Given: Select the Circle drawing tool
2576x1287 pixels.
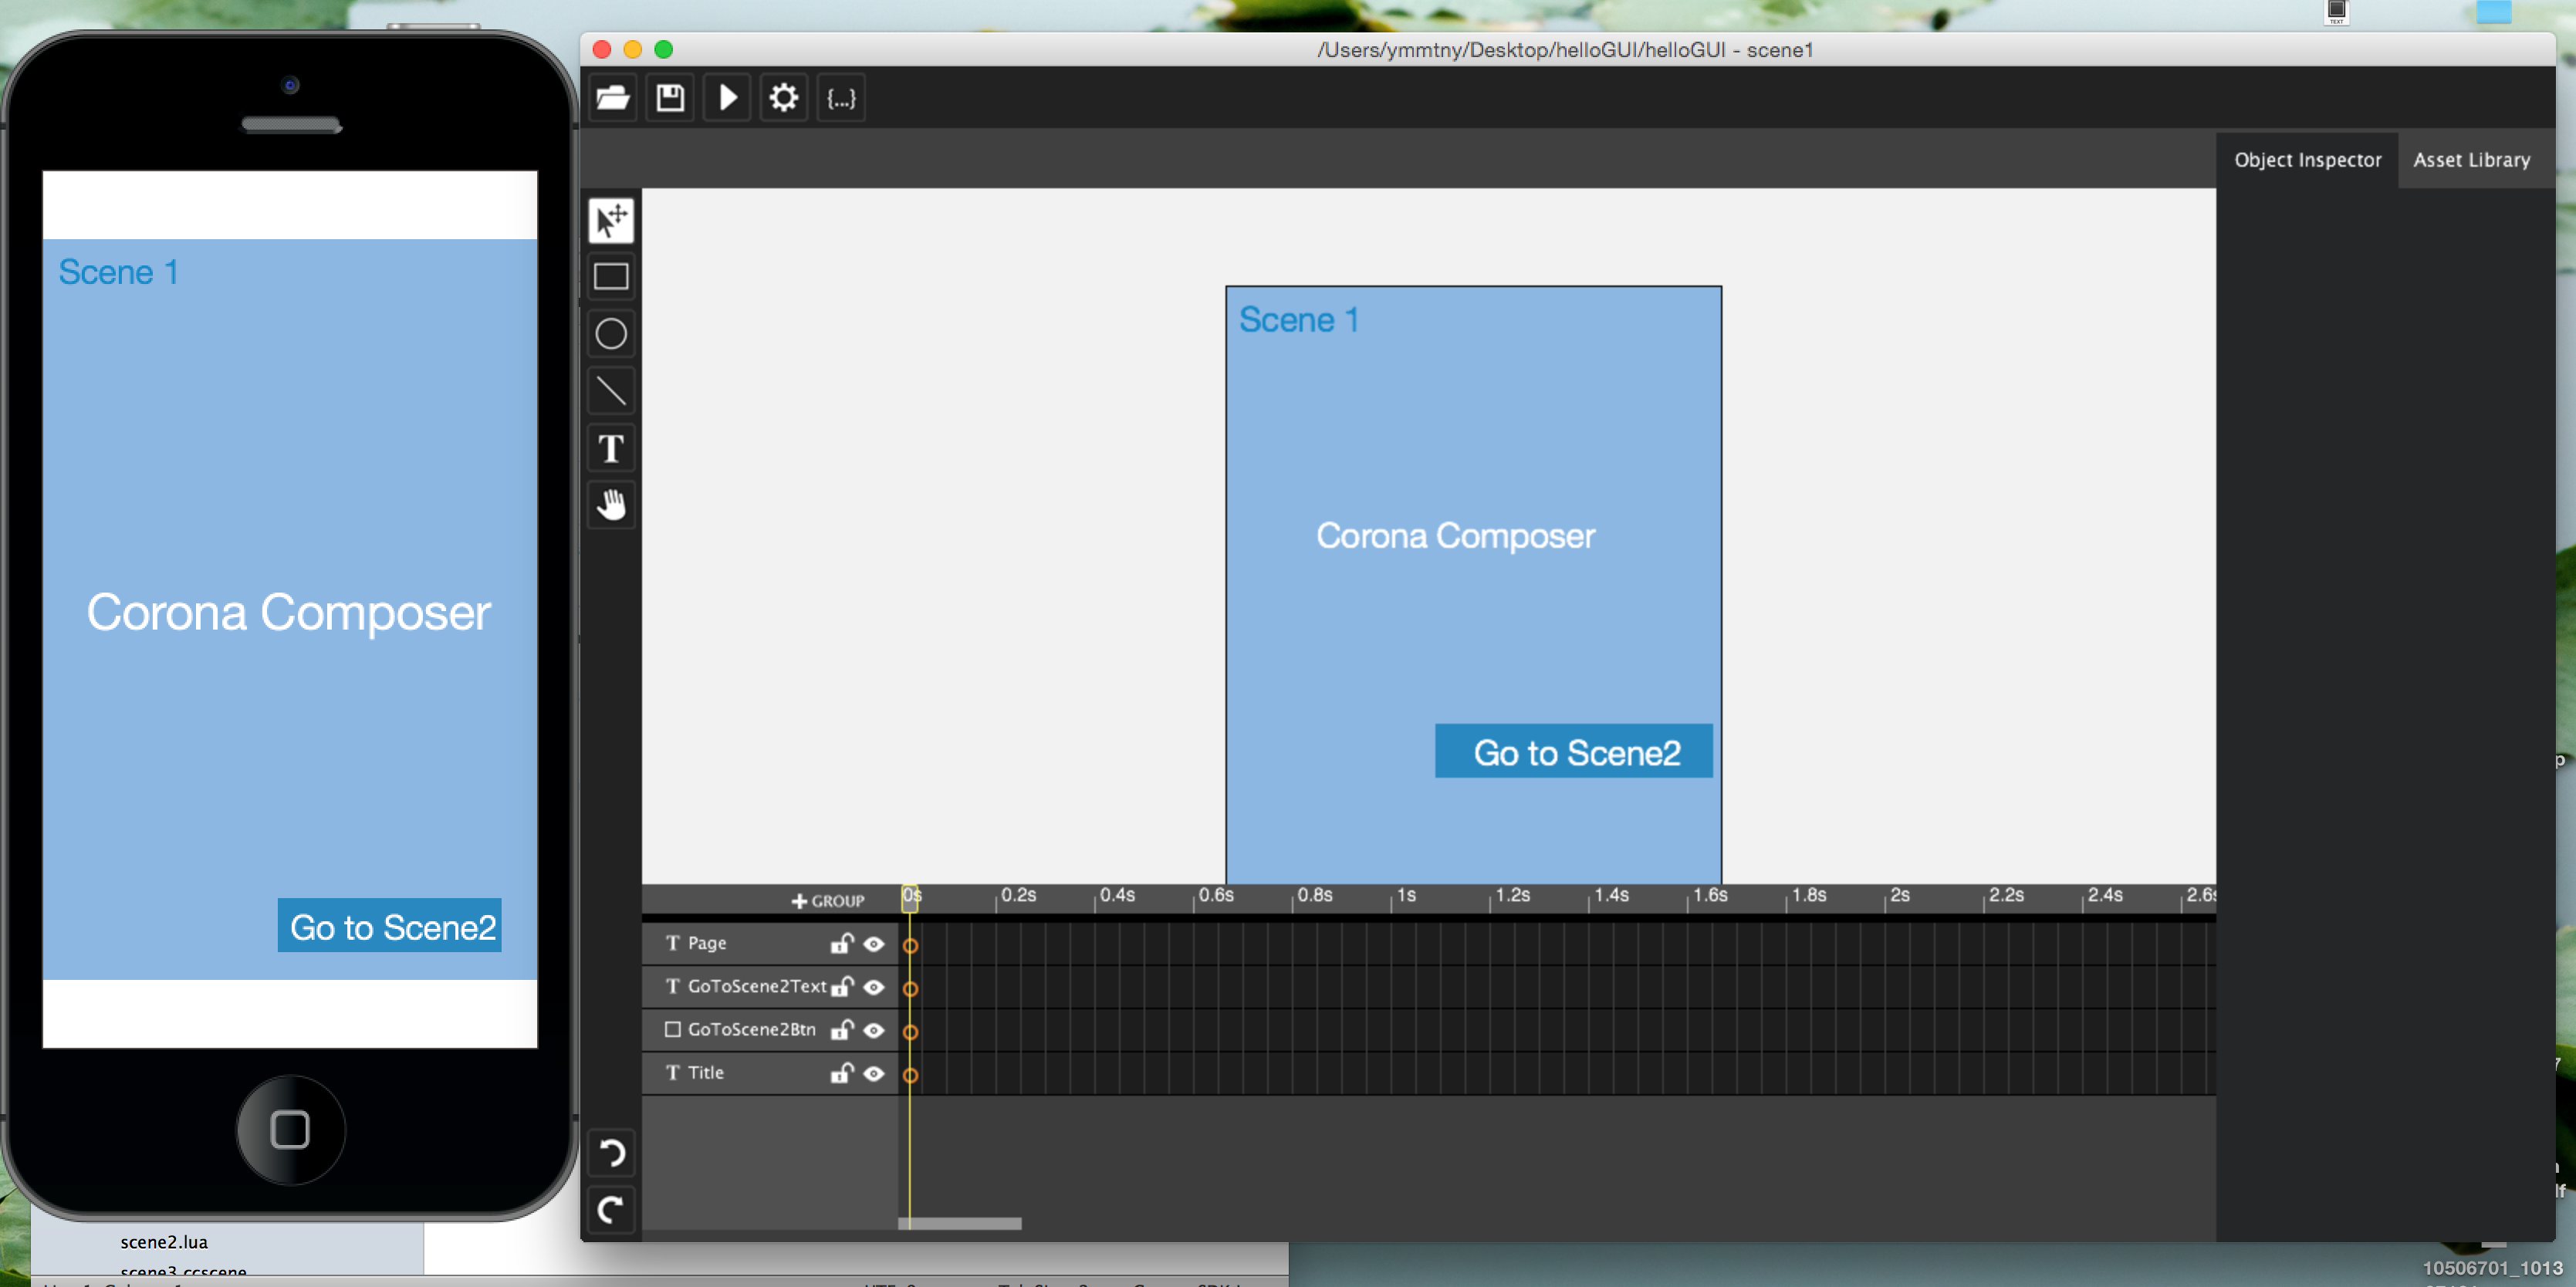Looking at the screenshot, I should [611, 334].
